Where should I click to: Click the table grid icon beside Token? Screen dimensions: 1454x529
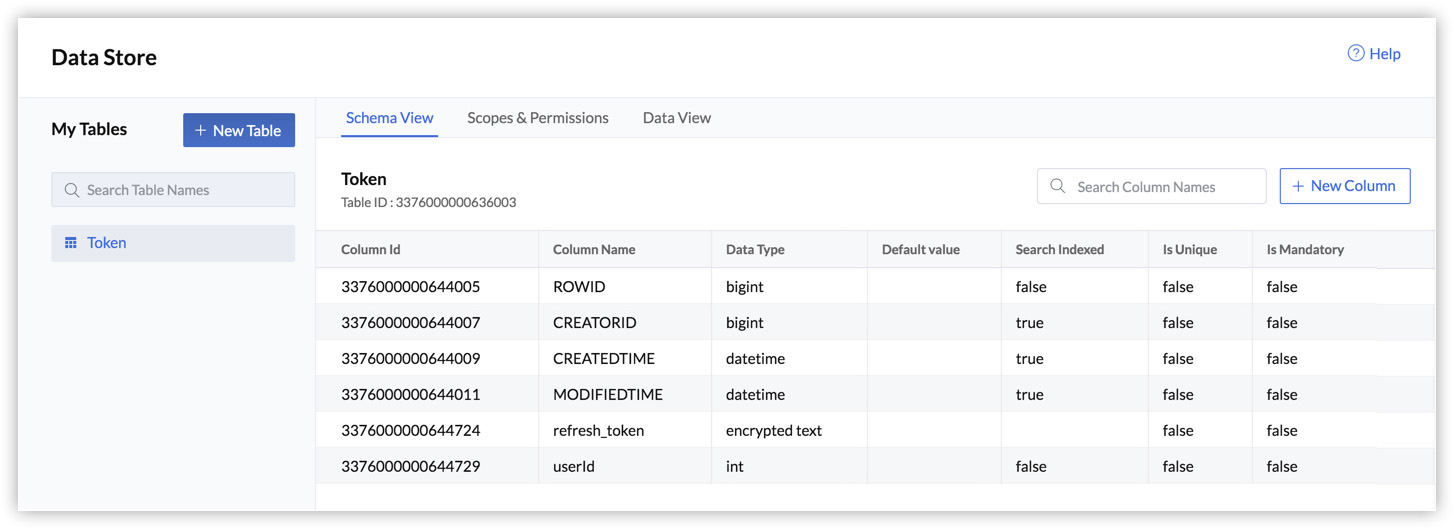click(x=71, y=243)
